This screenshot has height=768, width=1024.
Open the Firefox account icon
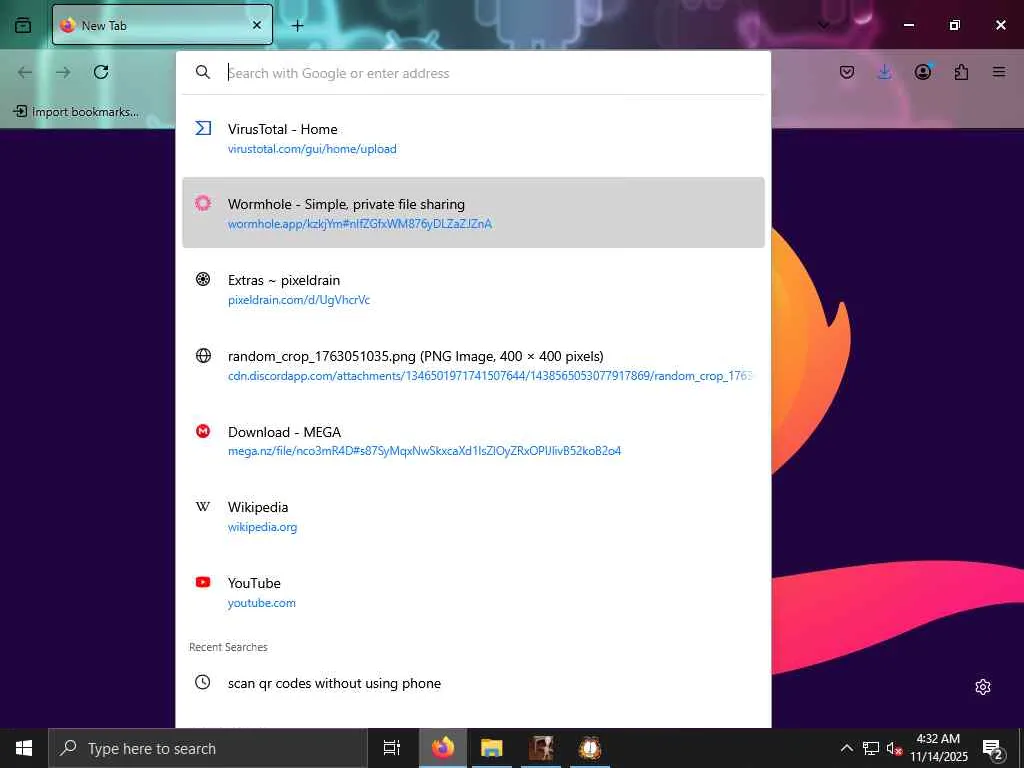pyautogui.click(x=923, y=72)
